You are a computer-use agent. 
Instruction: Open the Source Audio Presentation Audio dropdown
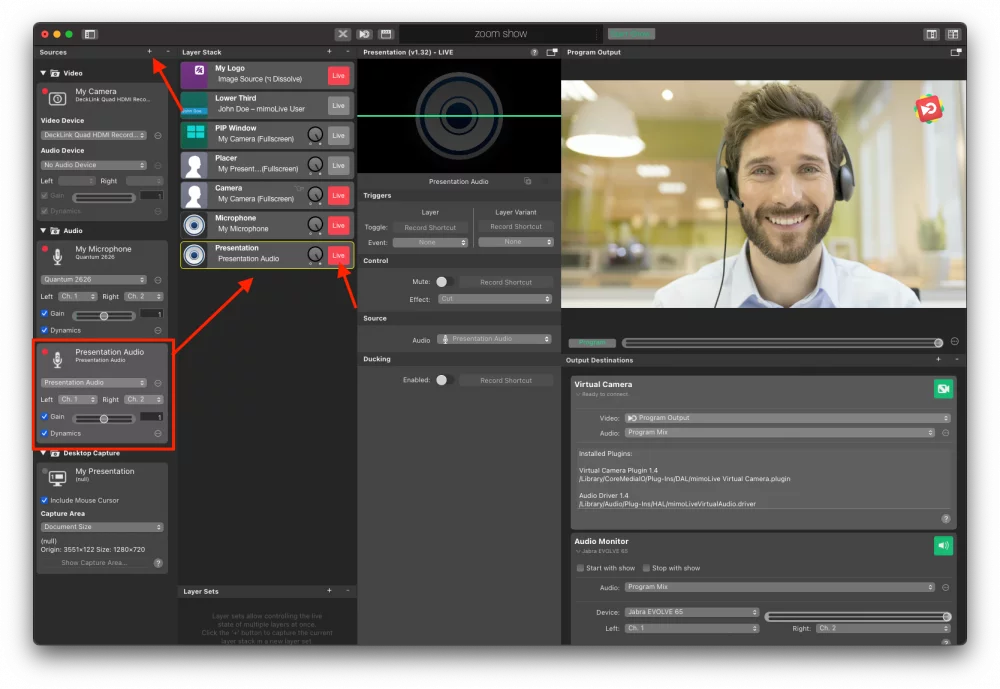coord(495,339)
